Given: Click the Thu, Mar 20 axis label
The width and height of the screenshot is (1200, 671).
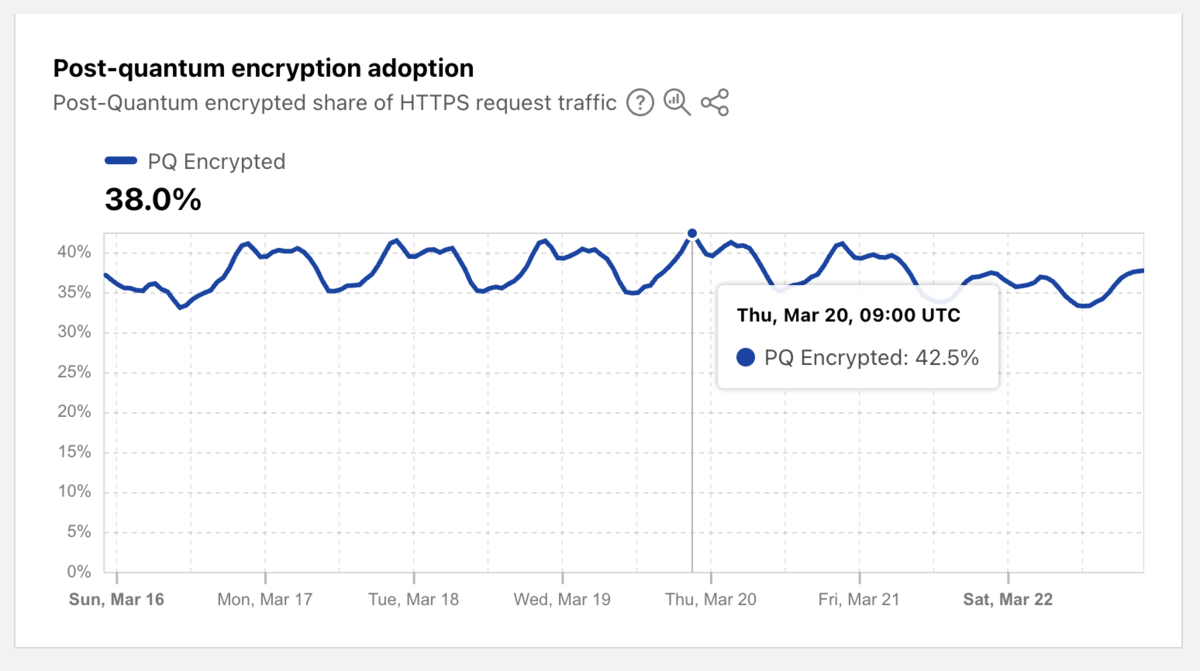Looking at the screenshot, I should point(710,600).
